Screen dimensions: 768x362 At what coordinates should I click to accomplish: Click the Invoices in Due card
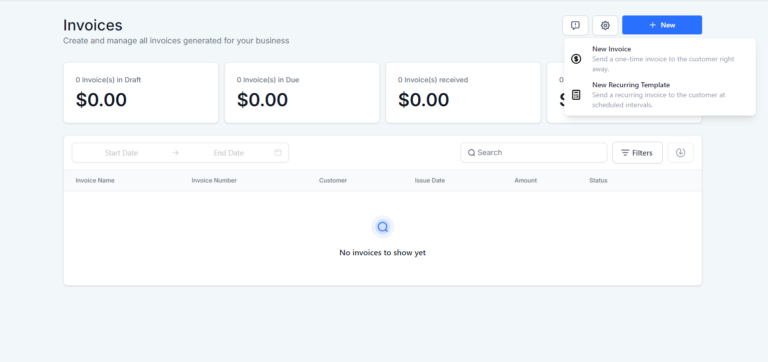[302, 93]
